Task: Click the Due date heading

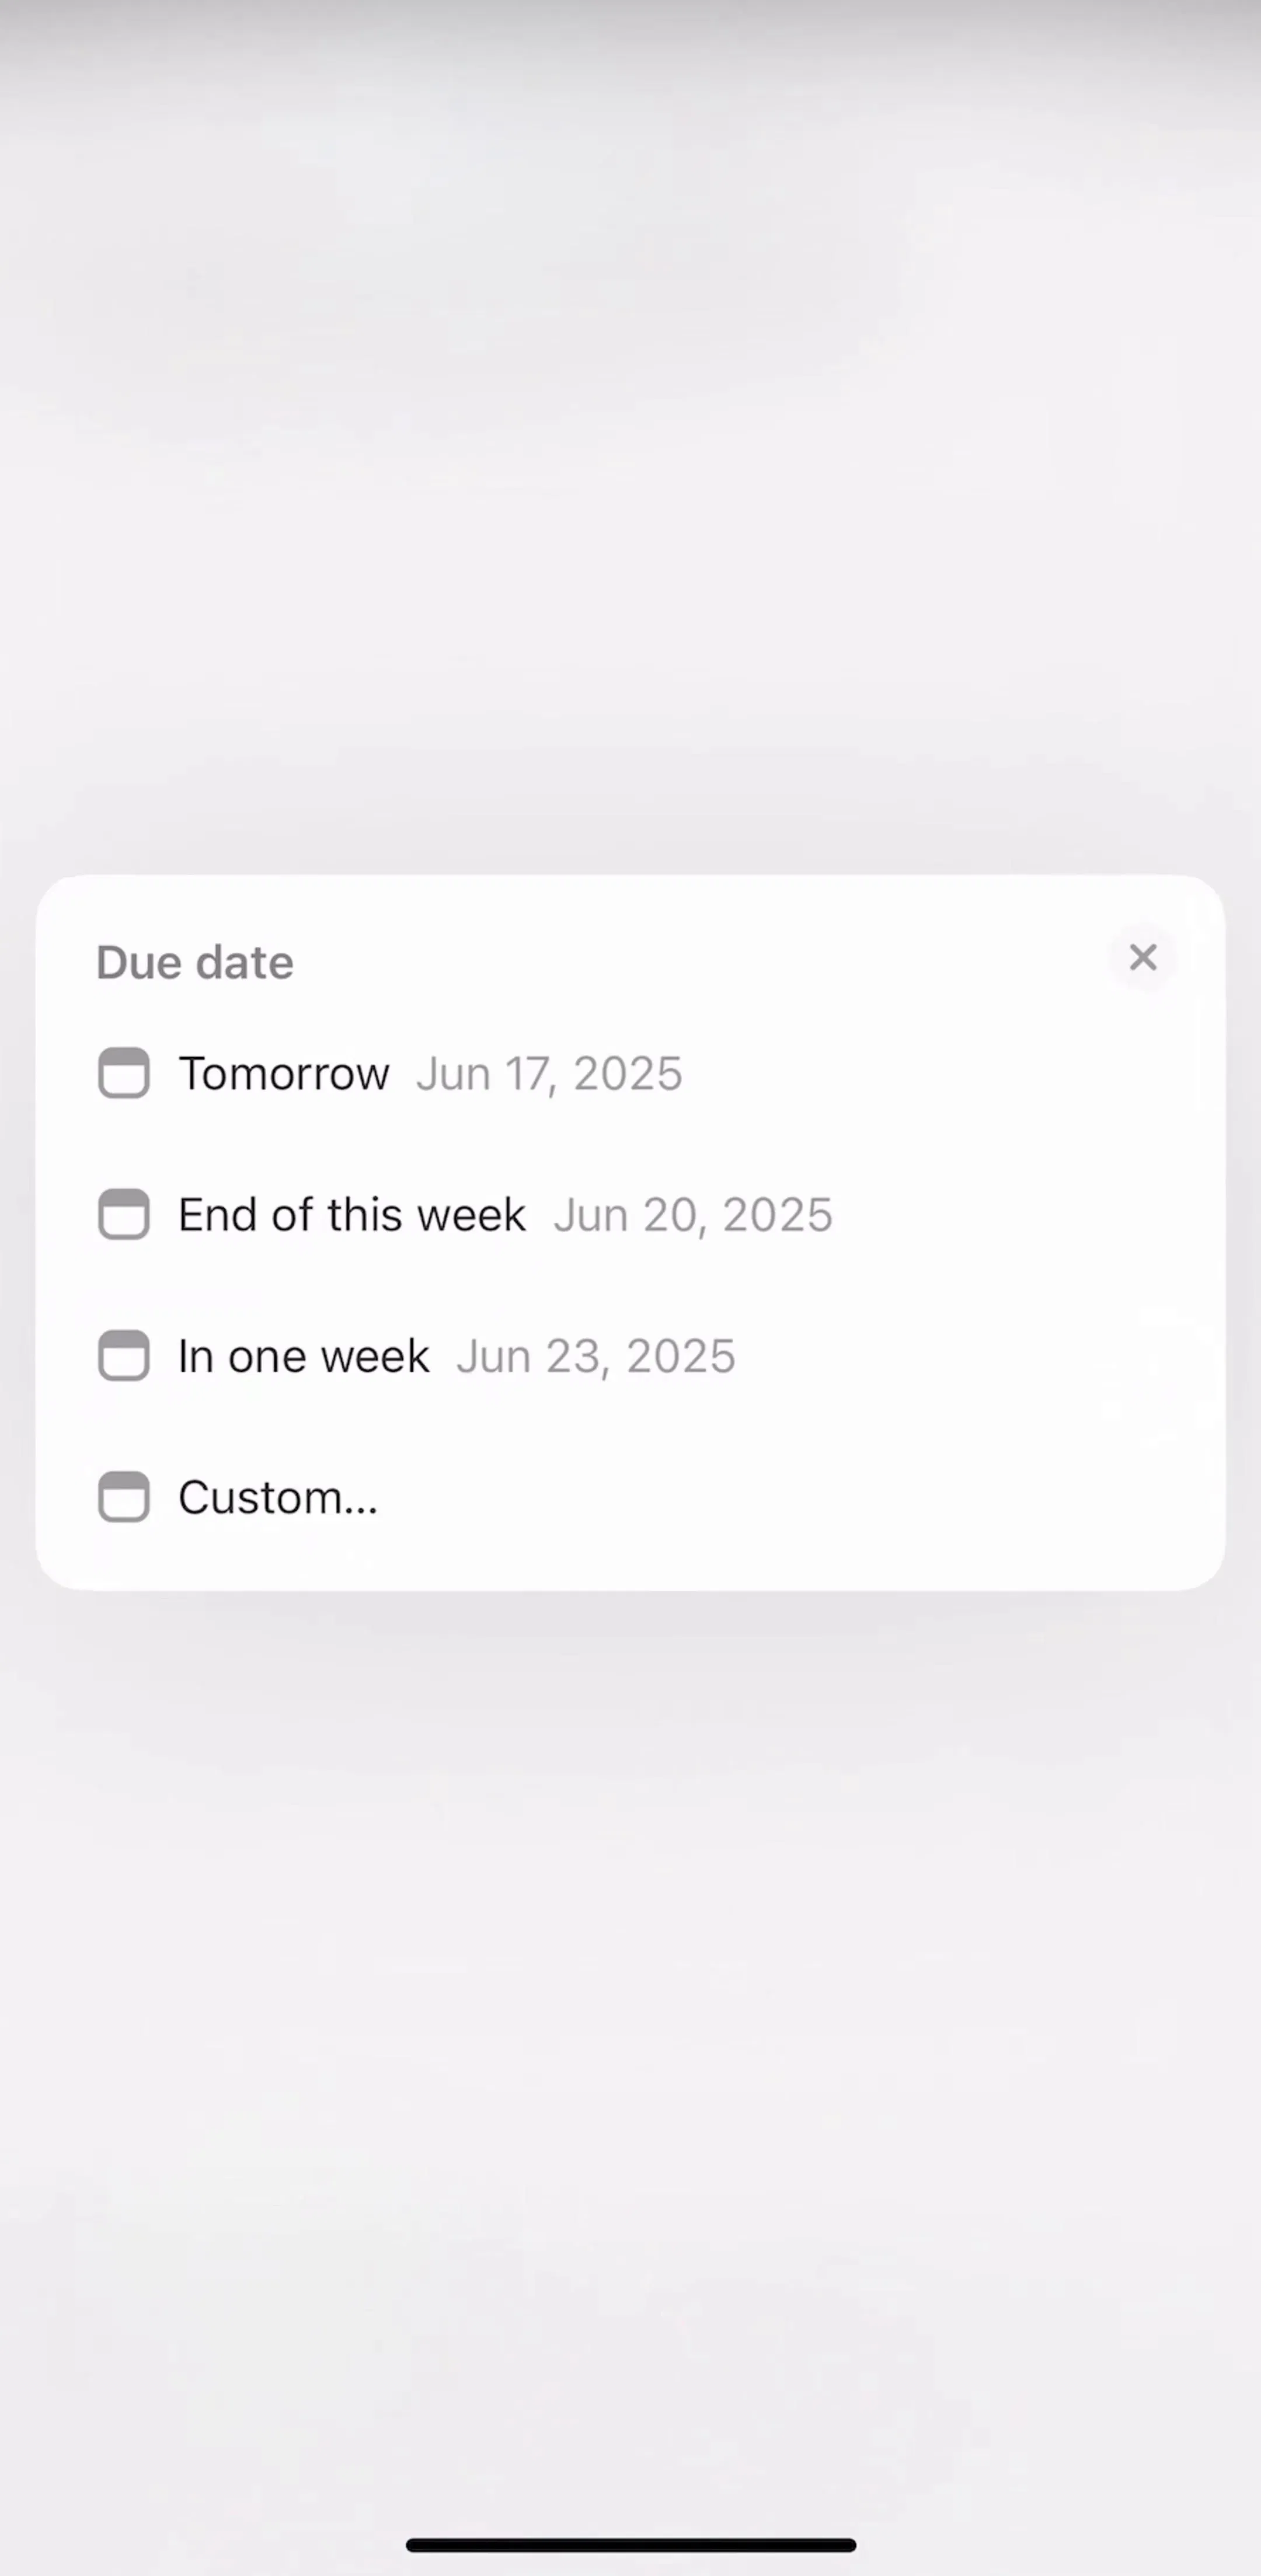Action: pyautogui.click(x=195, y=962)
